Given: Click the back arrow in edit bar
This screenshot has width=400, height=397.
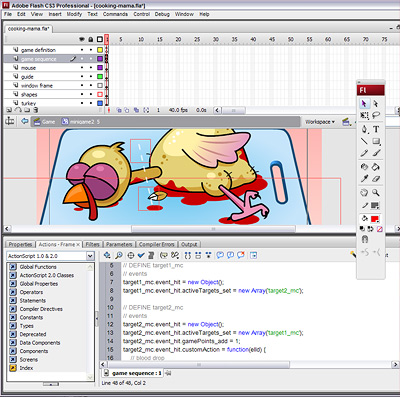Looking at the screenshot, I should tap(24, 121).
